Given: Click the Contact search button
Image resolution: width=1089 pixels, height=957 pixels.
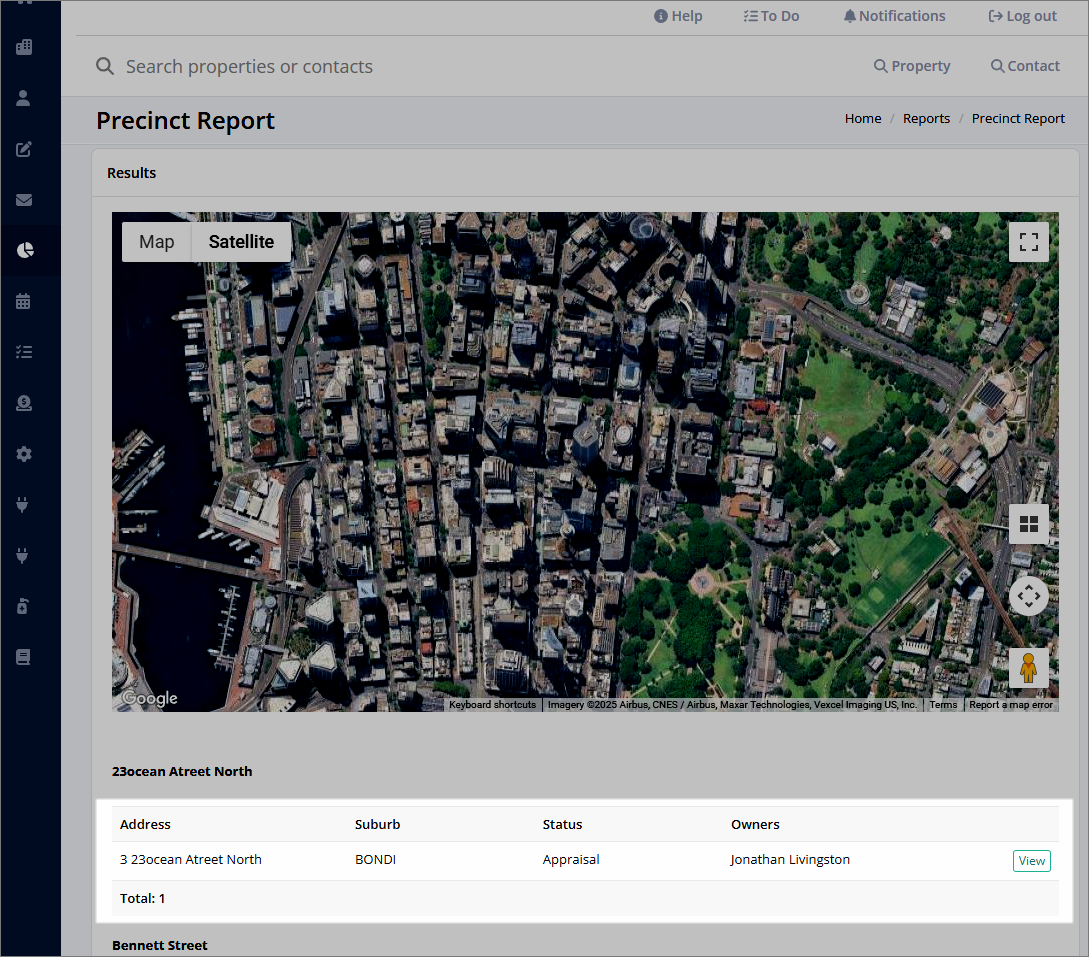Looking at the screenshot, I should point(1025,66).
